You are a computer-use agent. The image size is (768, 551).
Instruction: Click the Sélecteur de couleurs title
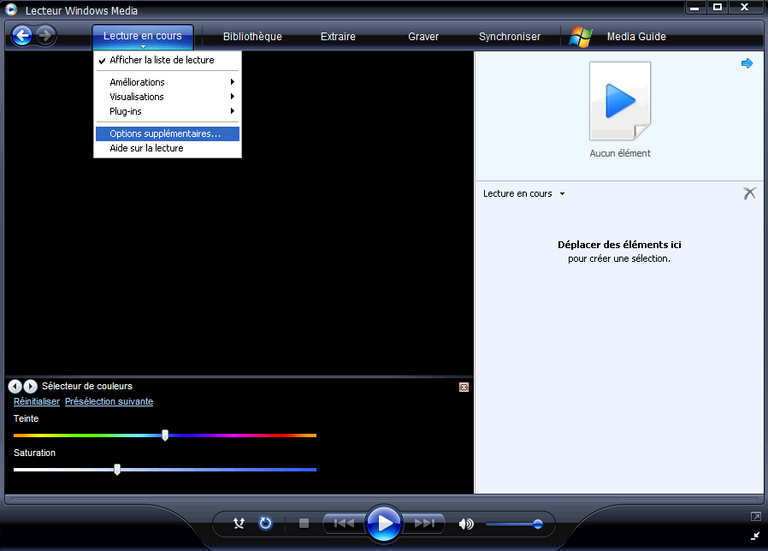87,386
